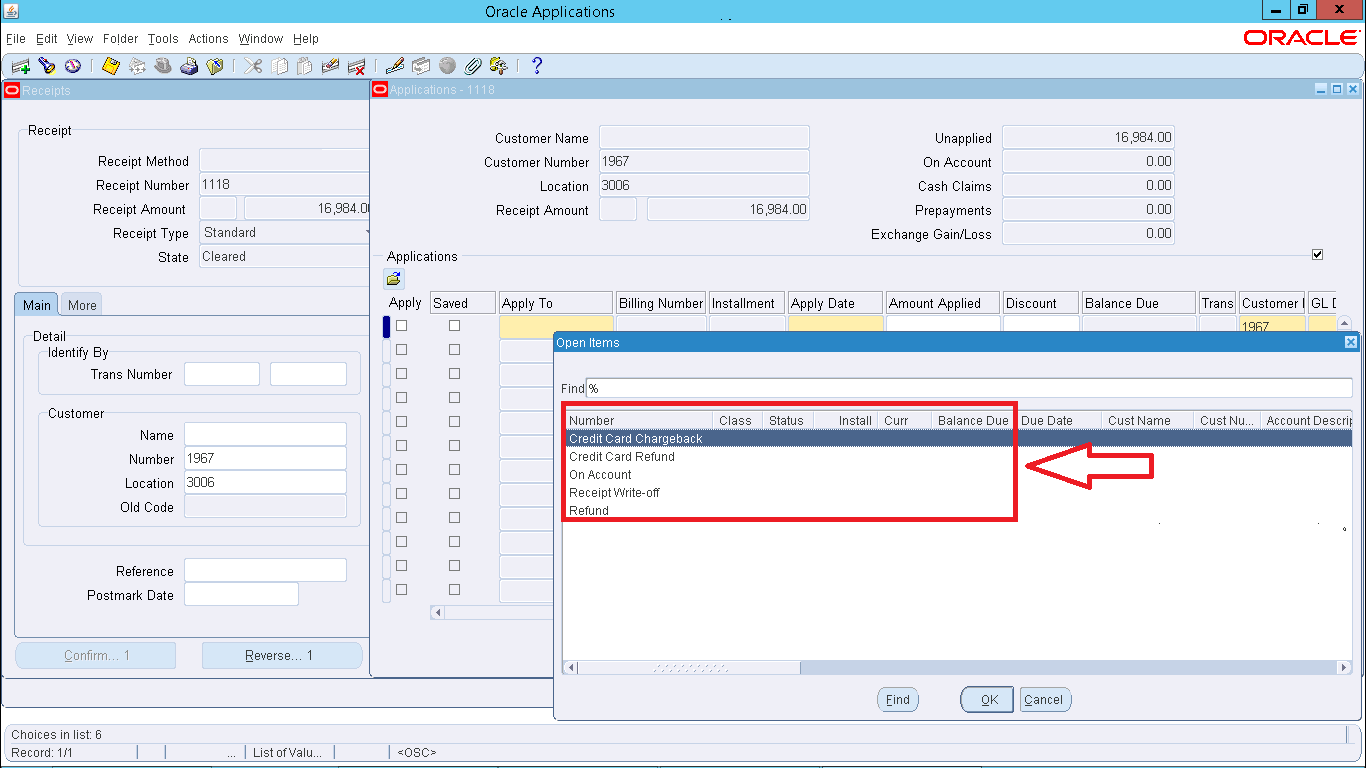Open the View menu
The height and width of the screenshot is (770, 1366).
[x=80, y=39]
